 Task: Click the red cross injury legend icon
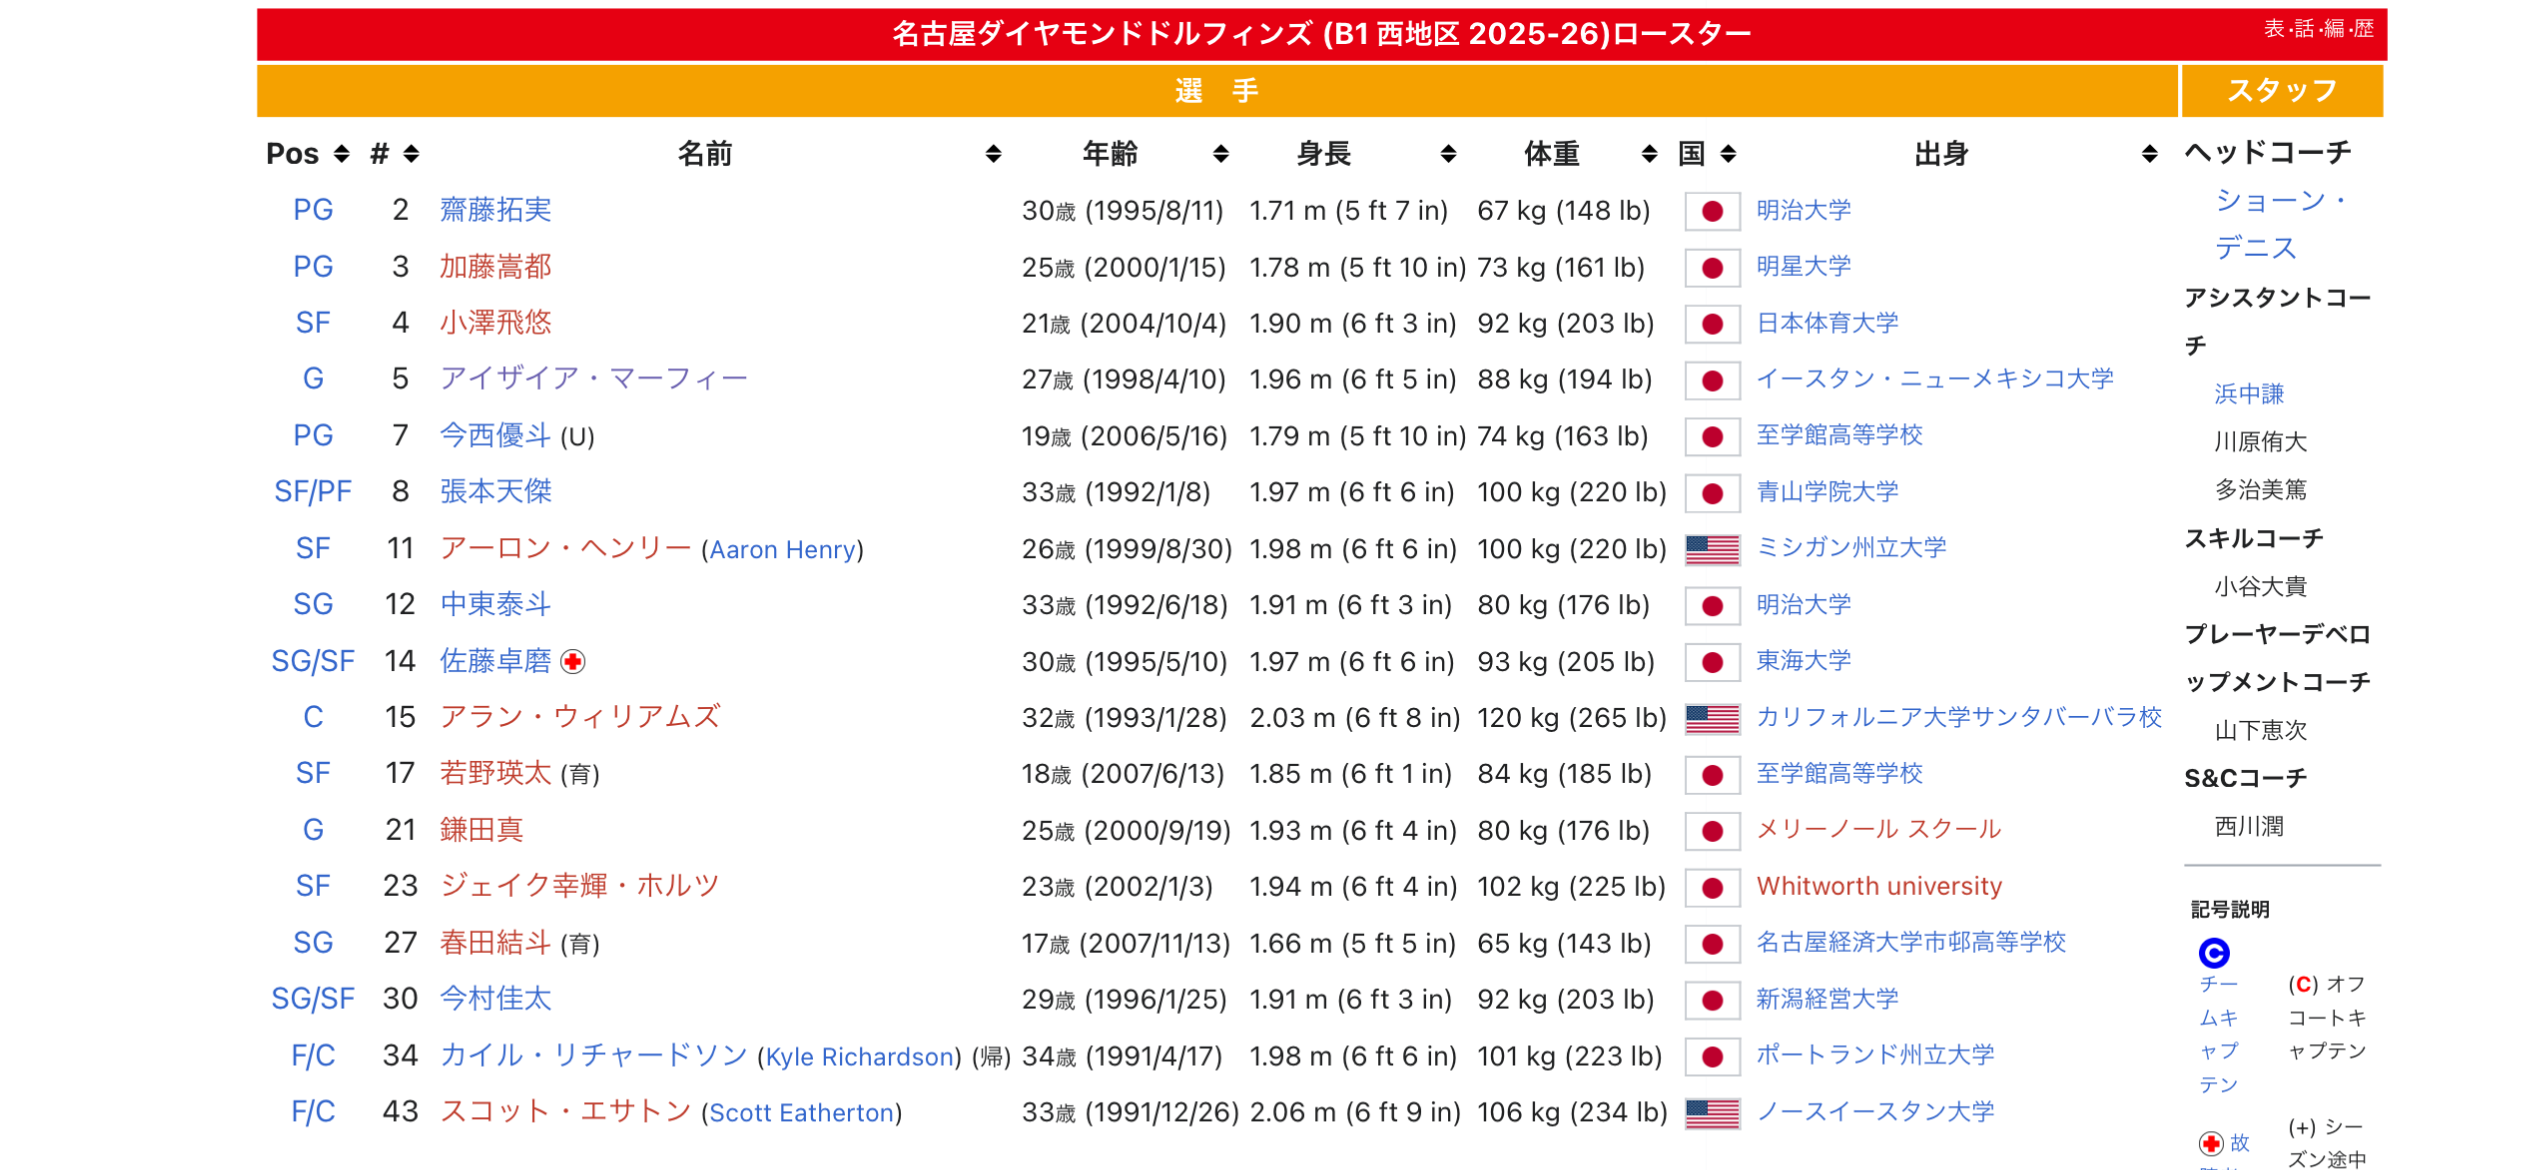coord(2210,1143)
